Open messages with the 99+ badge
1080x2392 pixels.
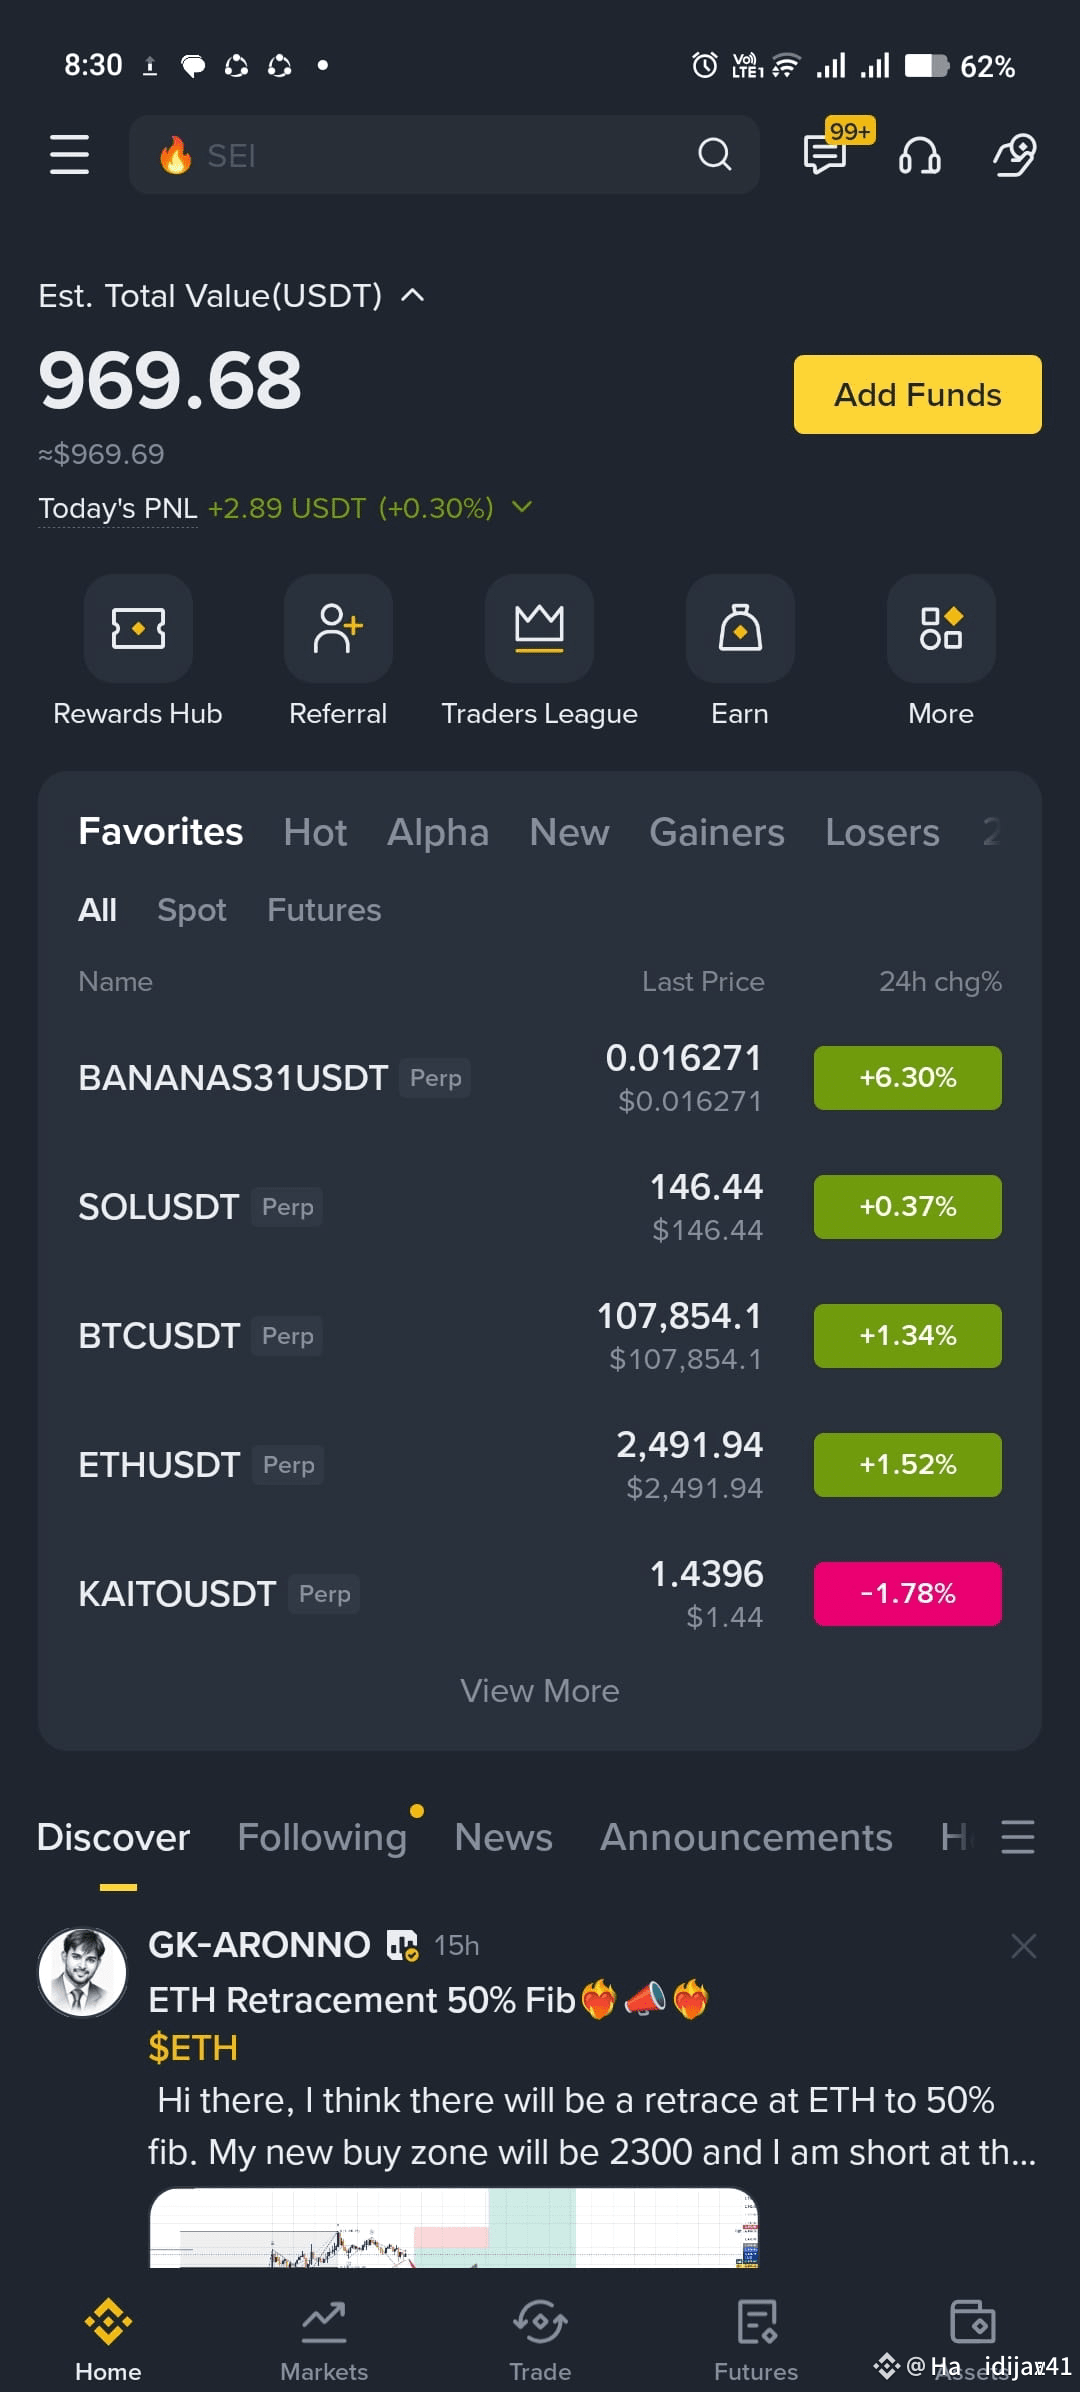[x=826, y=154]
